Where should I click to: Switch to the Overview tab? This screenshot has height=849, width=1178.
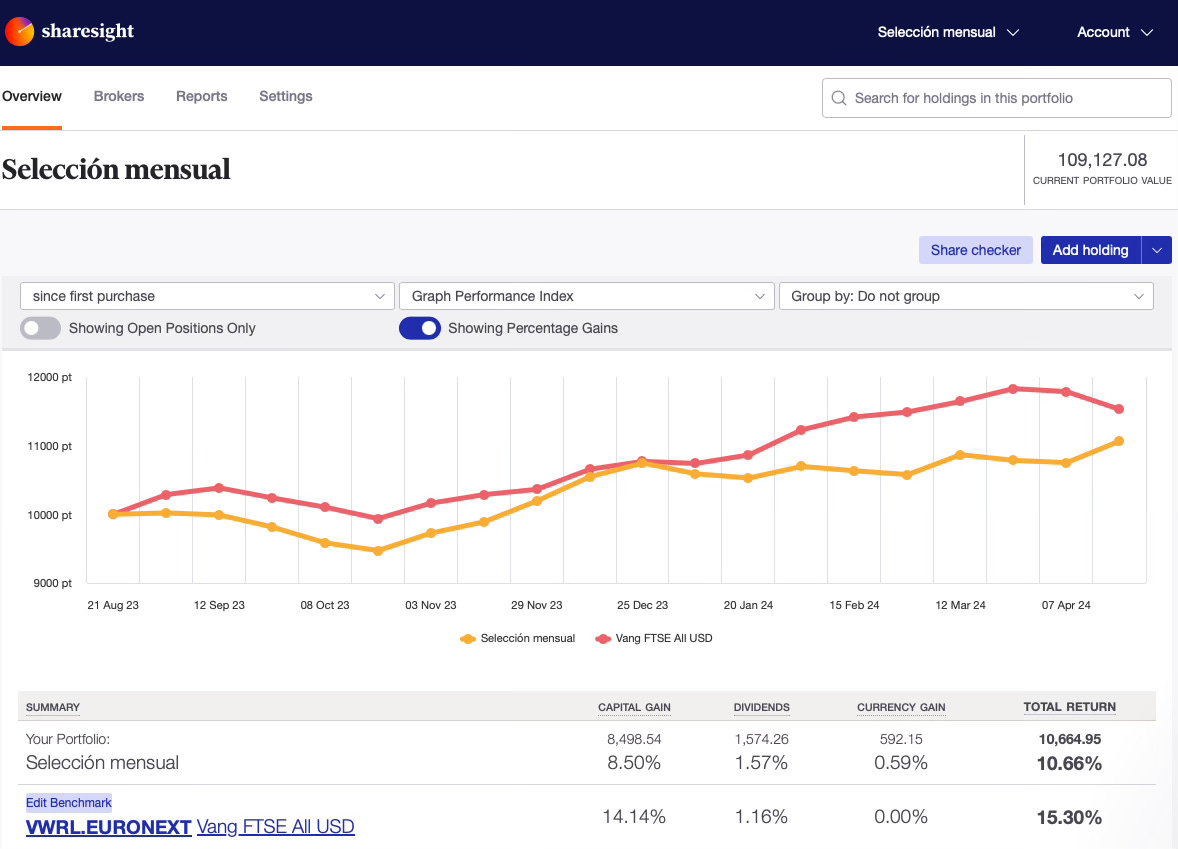[32, 96]
